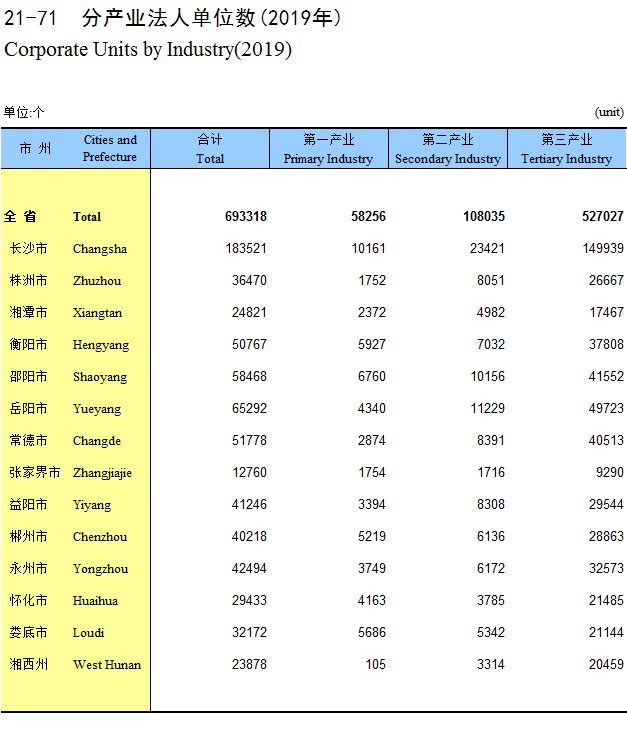Click Yiyang secondary value 8308

tap(491, 505)
